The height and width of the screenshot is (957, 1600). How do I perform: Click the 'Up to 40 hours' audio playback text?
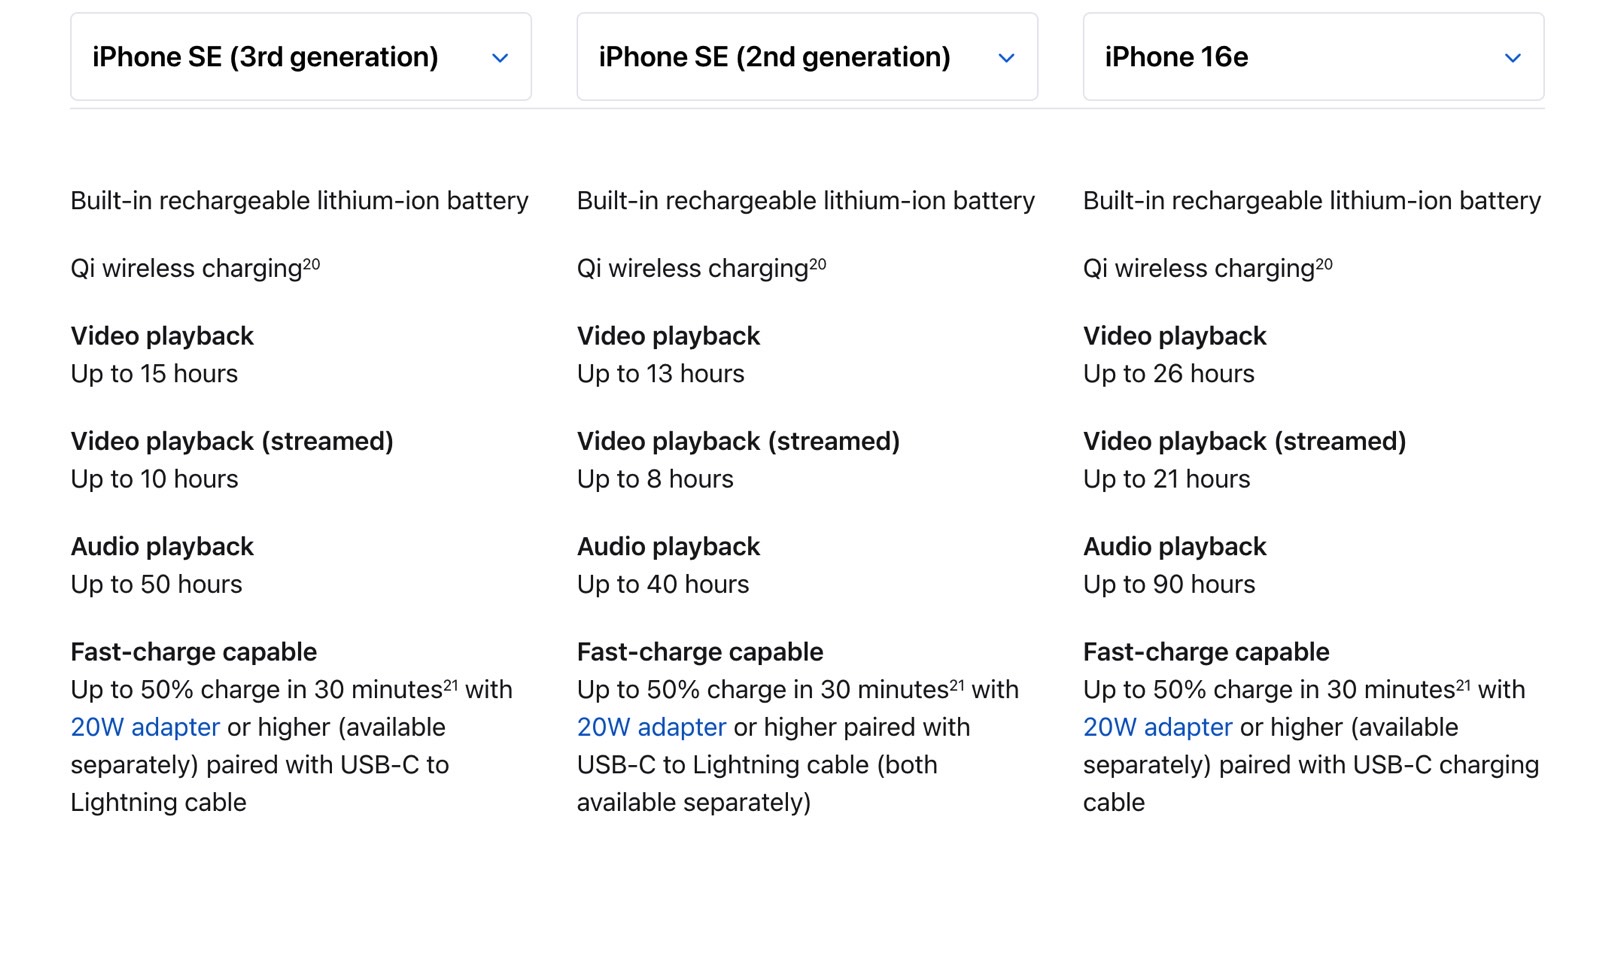[x=663, y=584]
